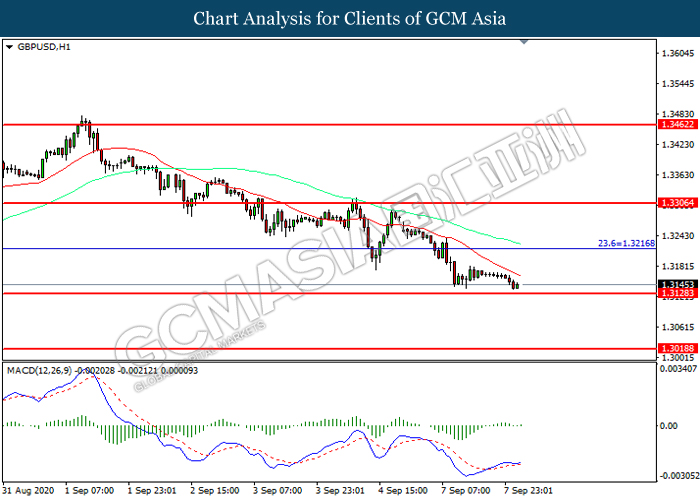Click the 0.003407 MACD scale value

(x=678, y=369)
